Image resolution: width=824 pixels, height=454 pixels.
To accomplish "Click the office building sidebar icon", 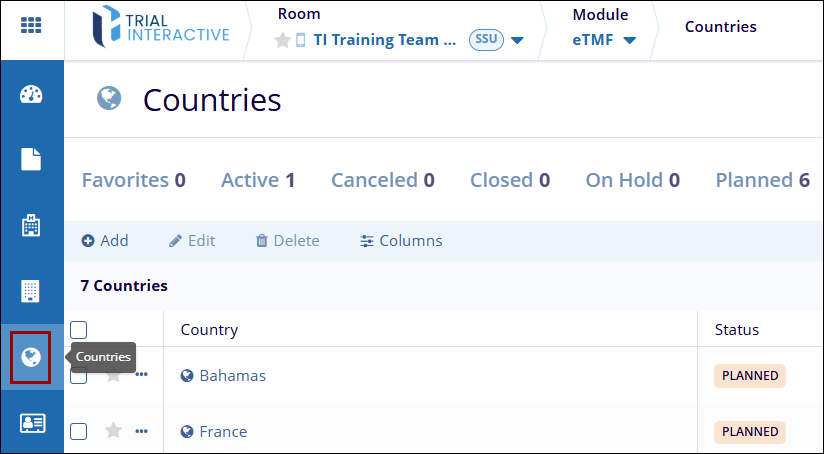I will [31, 291].
